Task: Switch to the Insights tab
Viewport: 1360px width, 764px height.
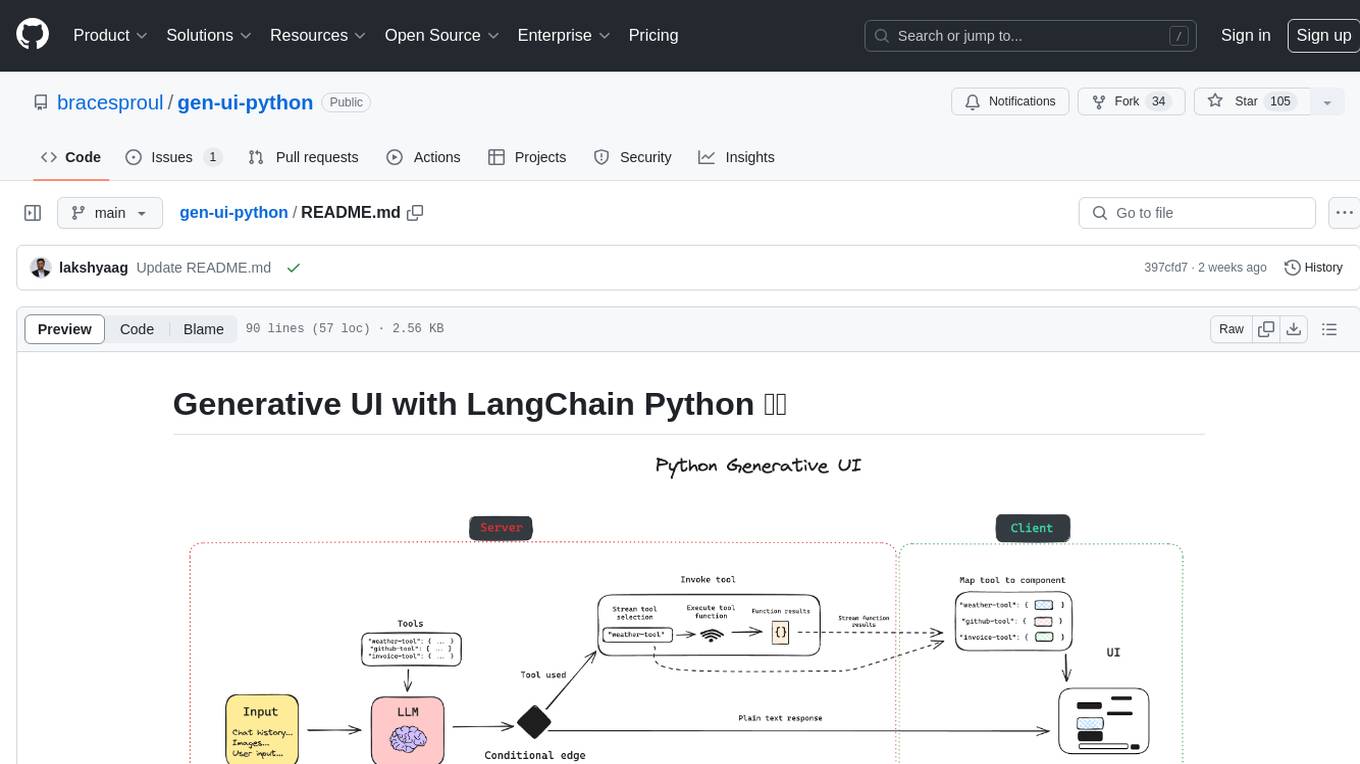Action: [736, 157]
